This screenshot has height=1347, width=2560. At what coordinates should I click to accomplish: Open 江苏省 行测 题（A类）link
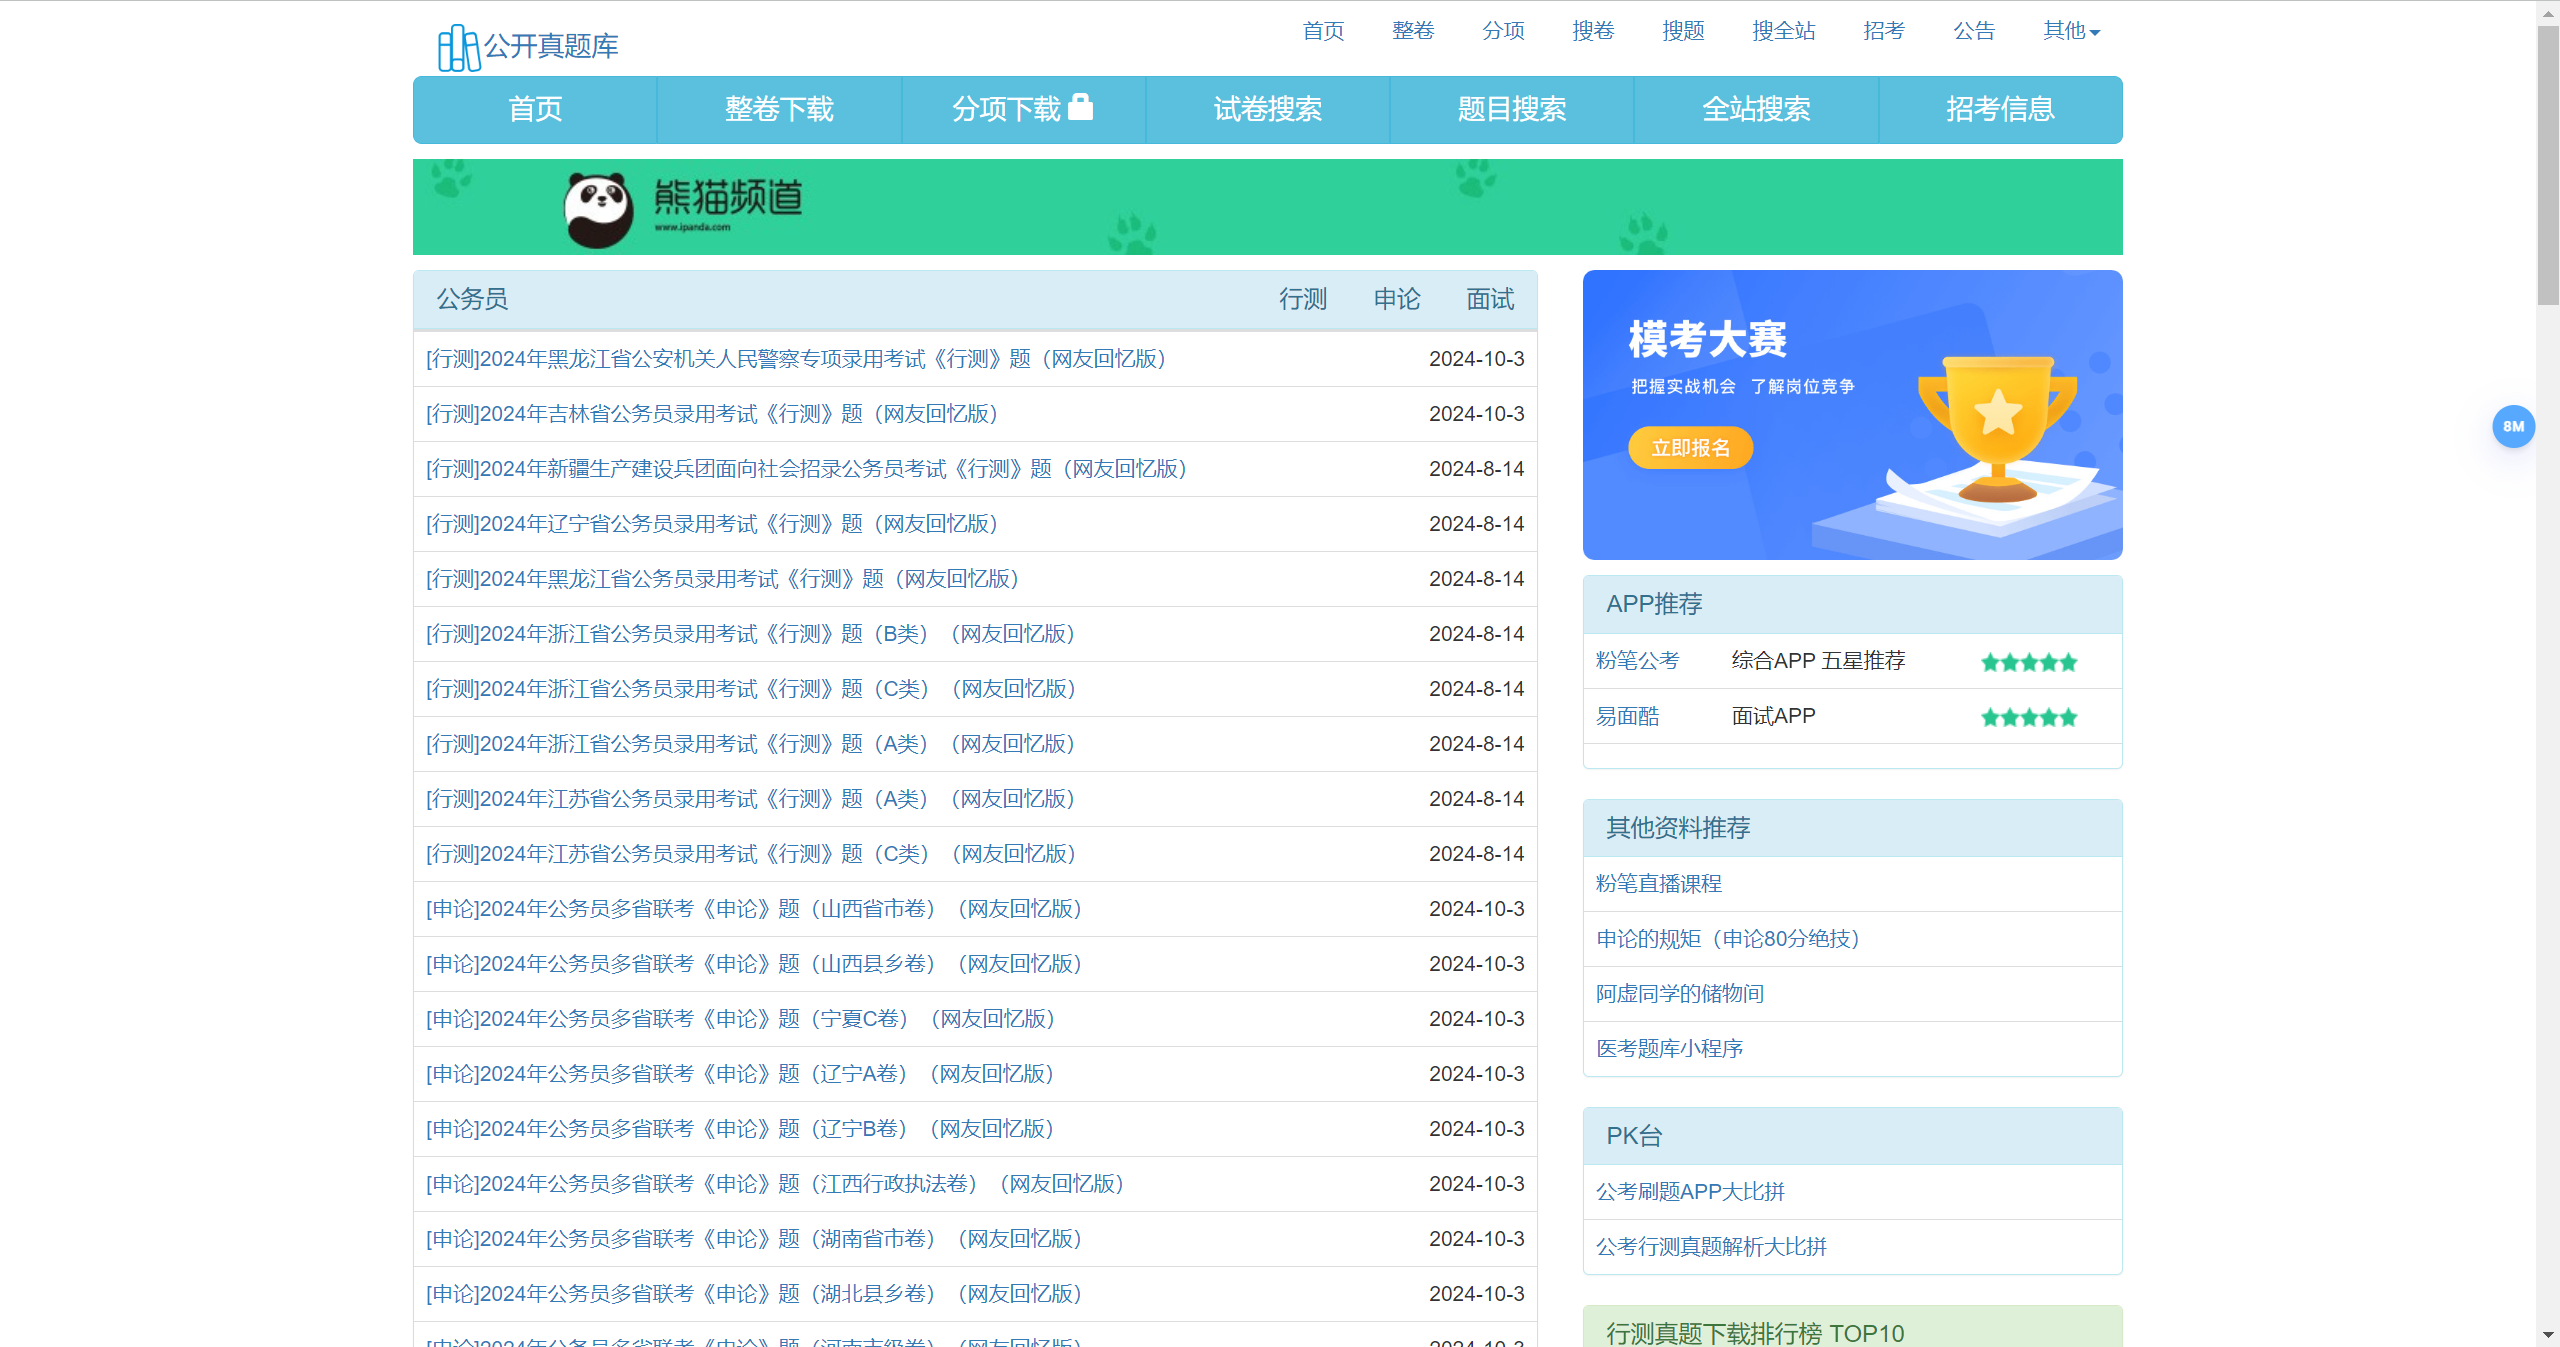(750, 799)
